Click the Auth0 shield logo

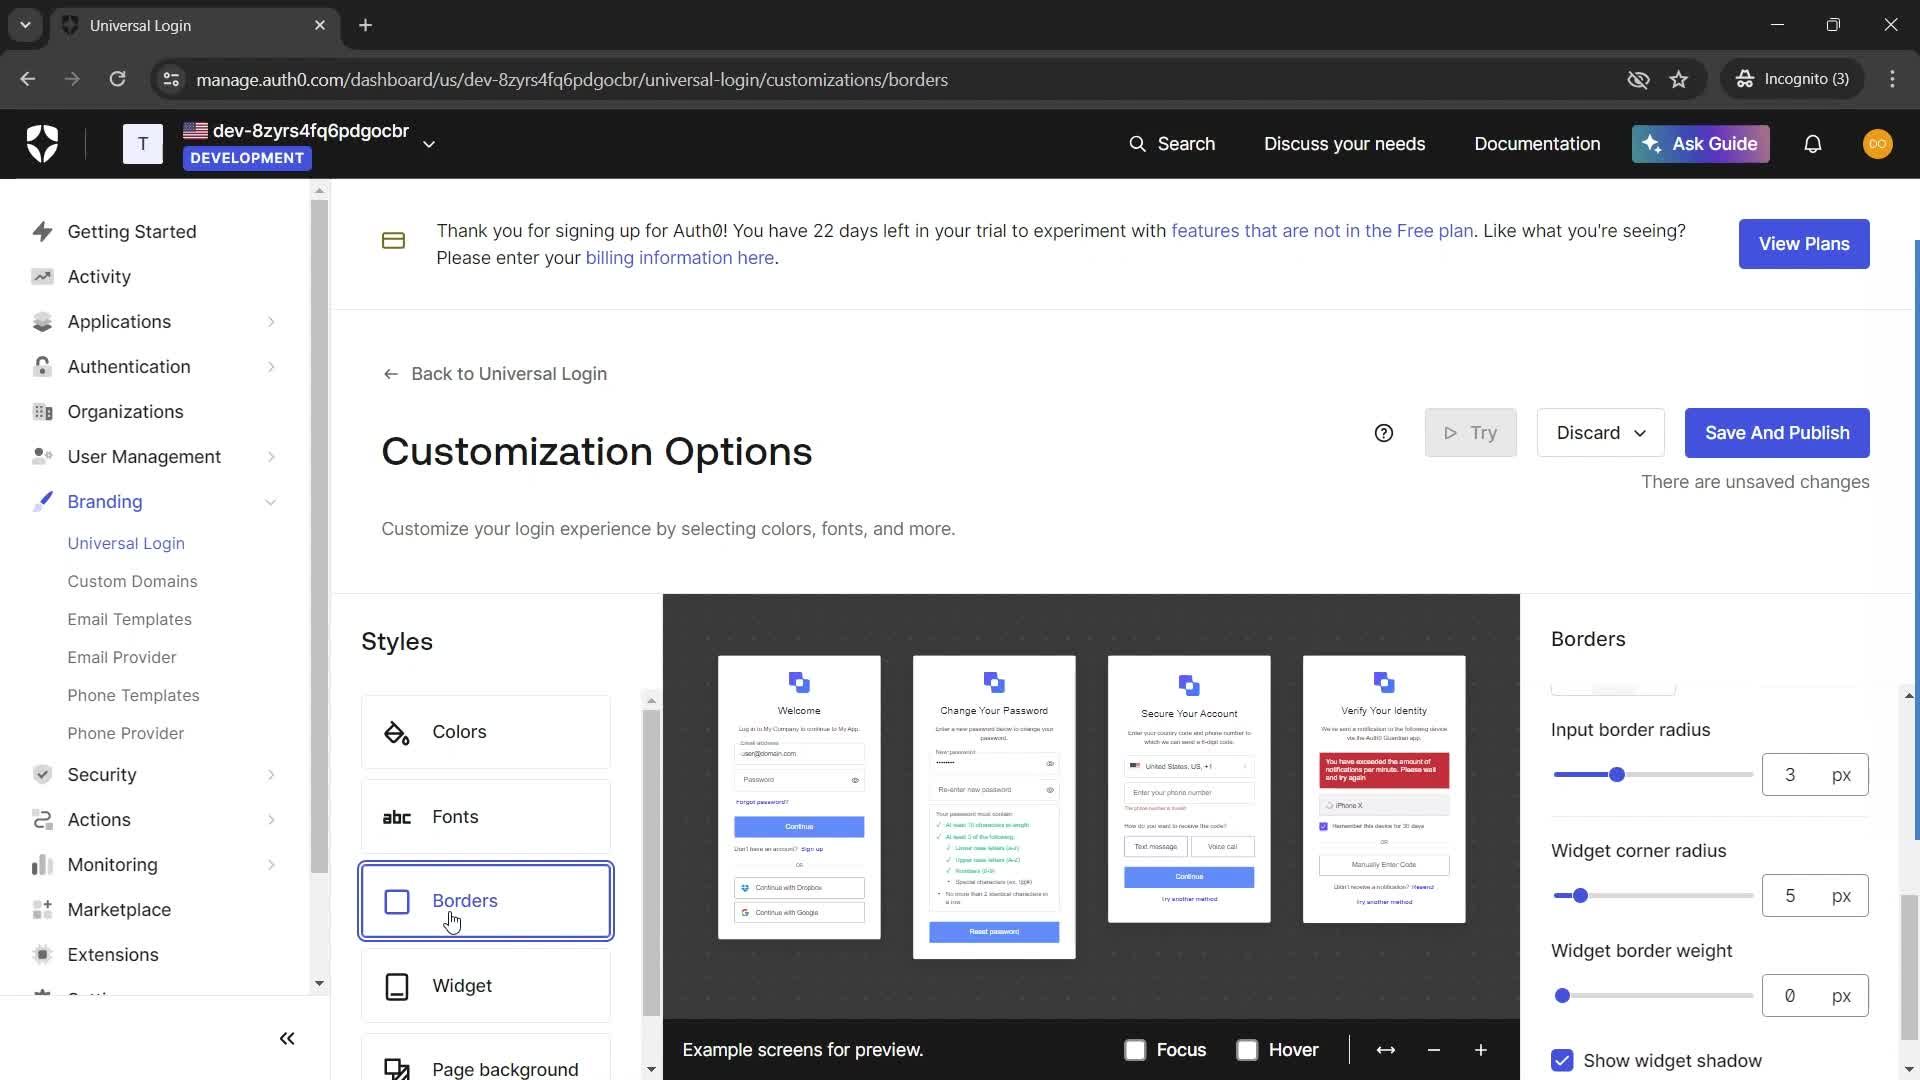(x=42, y=144)
